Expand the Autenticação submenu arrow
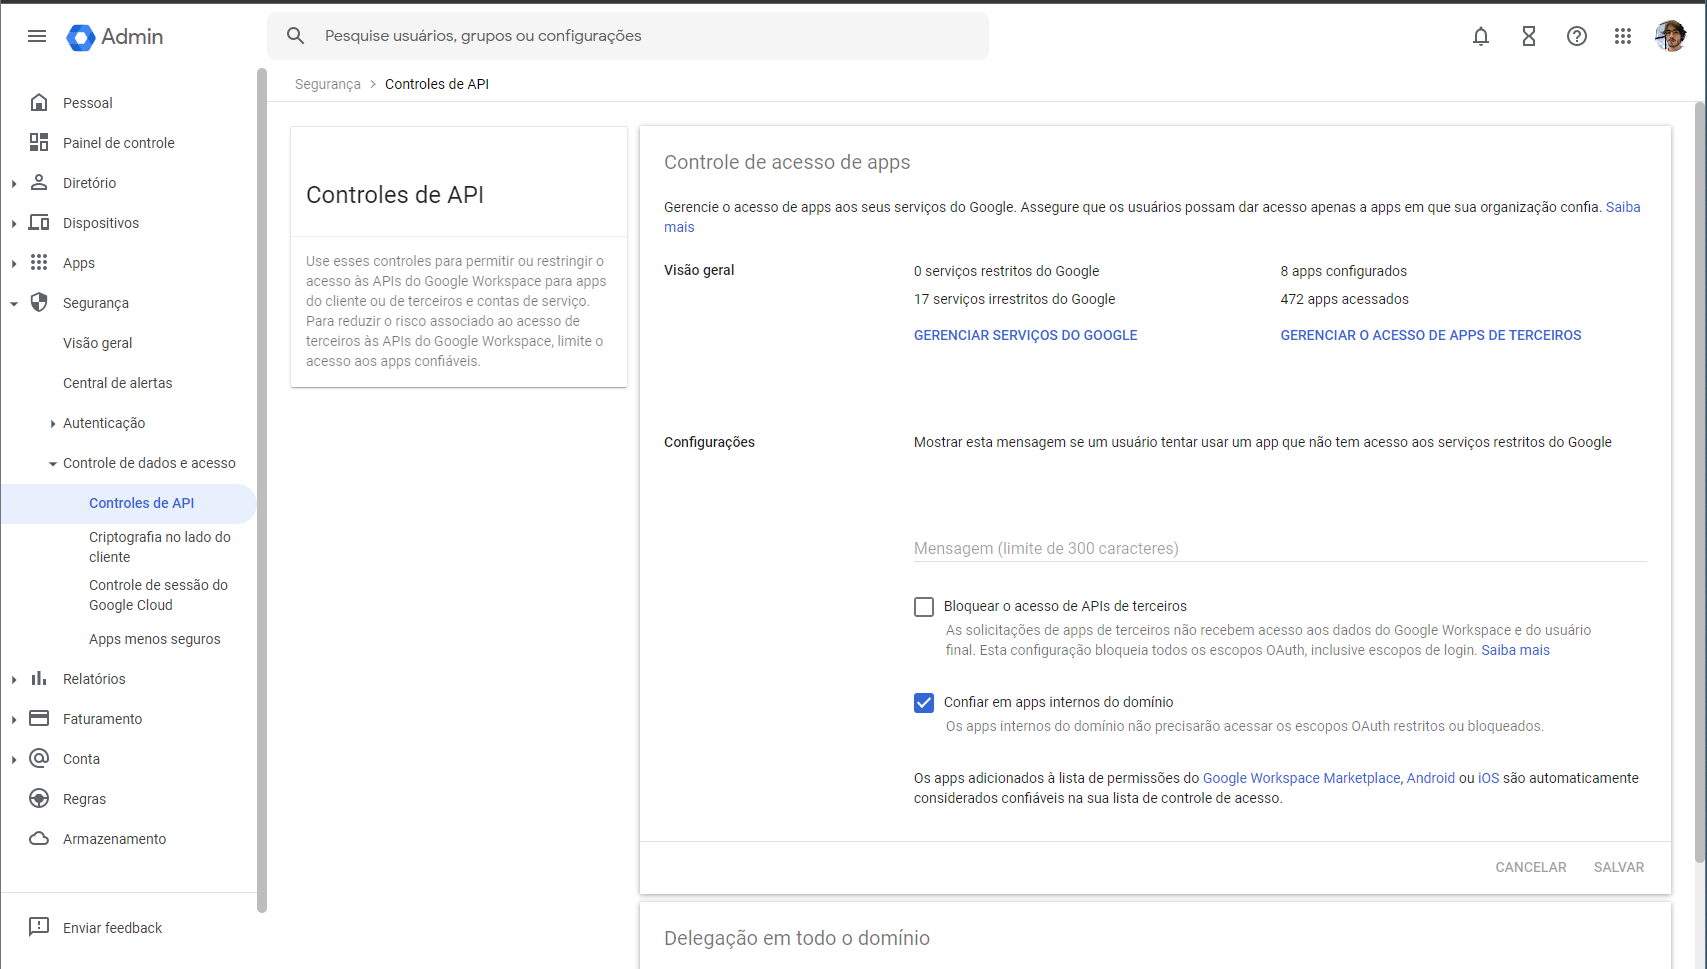1707x969 pixels. (x=53, y=424)
